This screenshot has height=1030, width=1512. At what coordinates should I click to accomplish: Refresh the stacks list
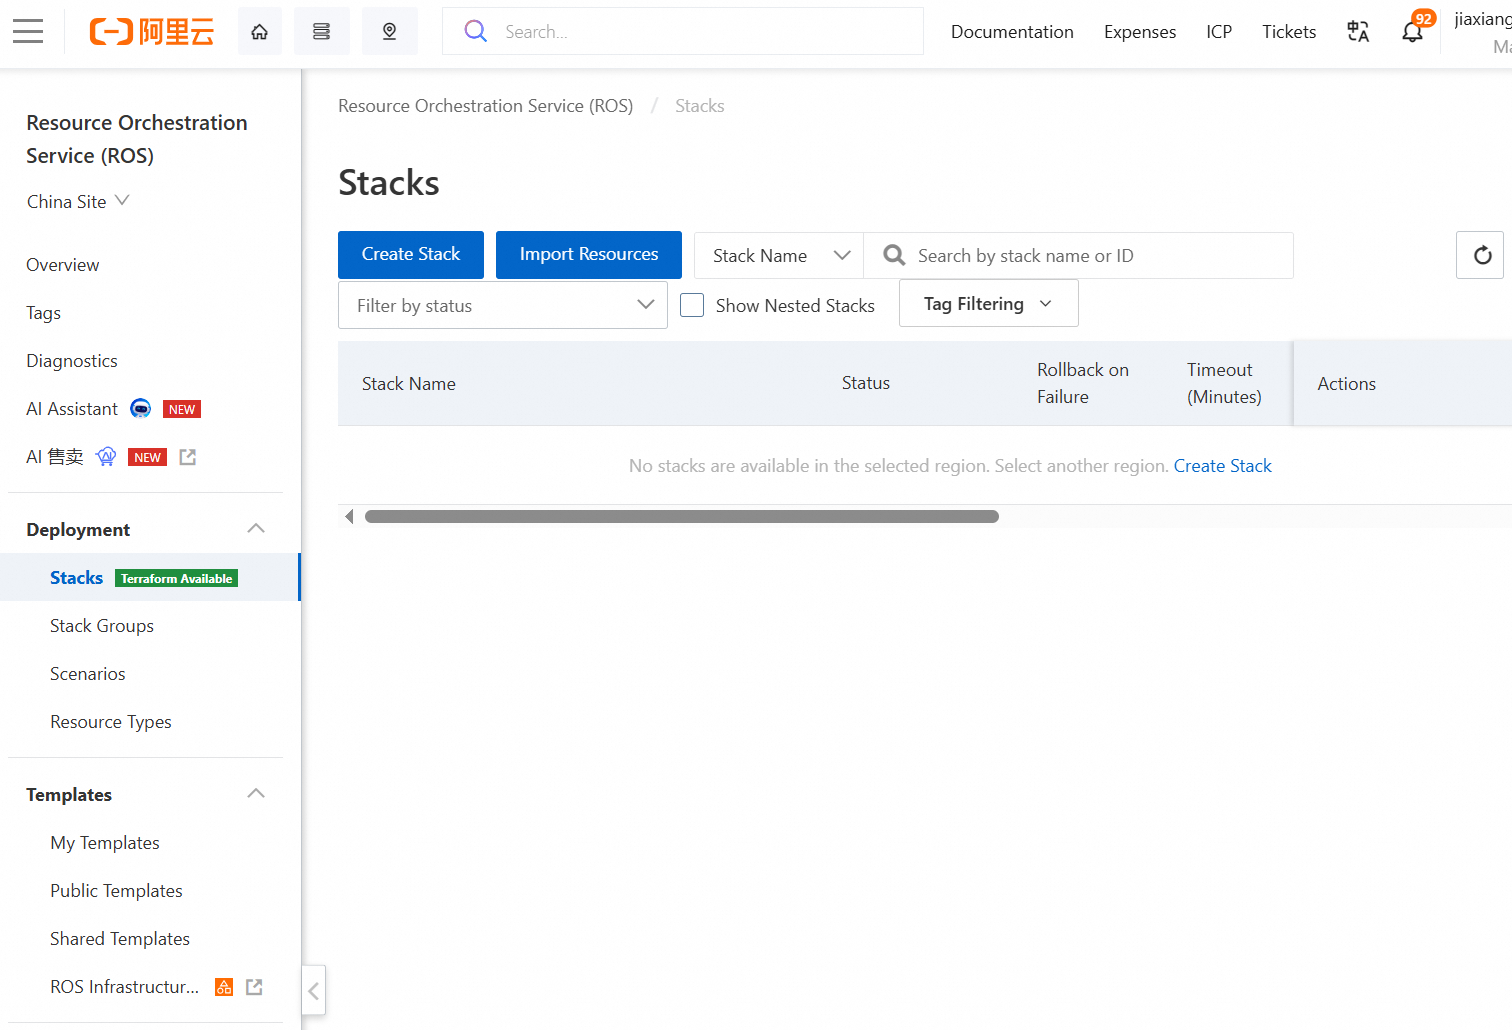point(1482,255)
